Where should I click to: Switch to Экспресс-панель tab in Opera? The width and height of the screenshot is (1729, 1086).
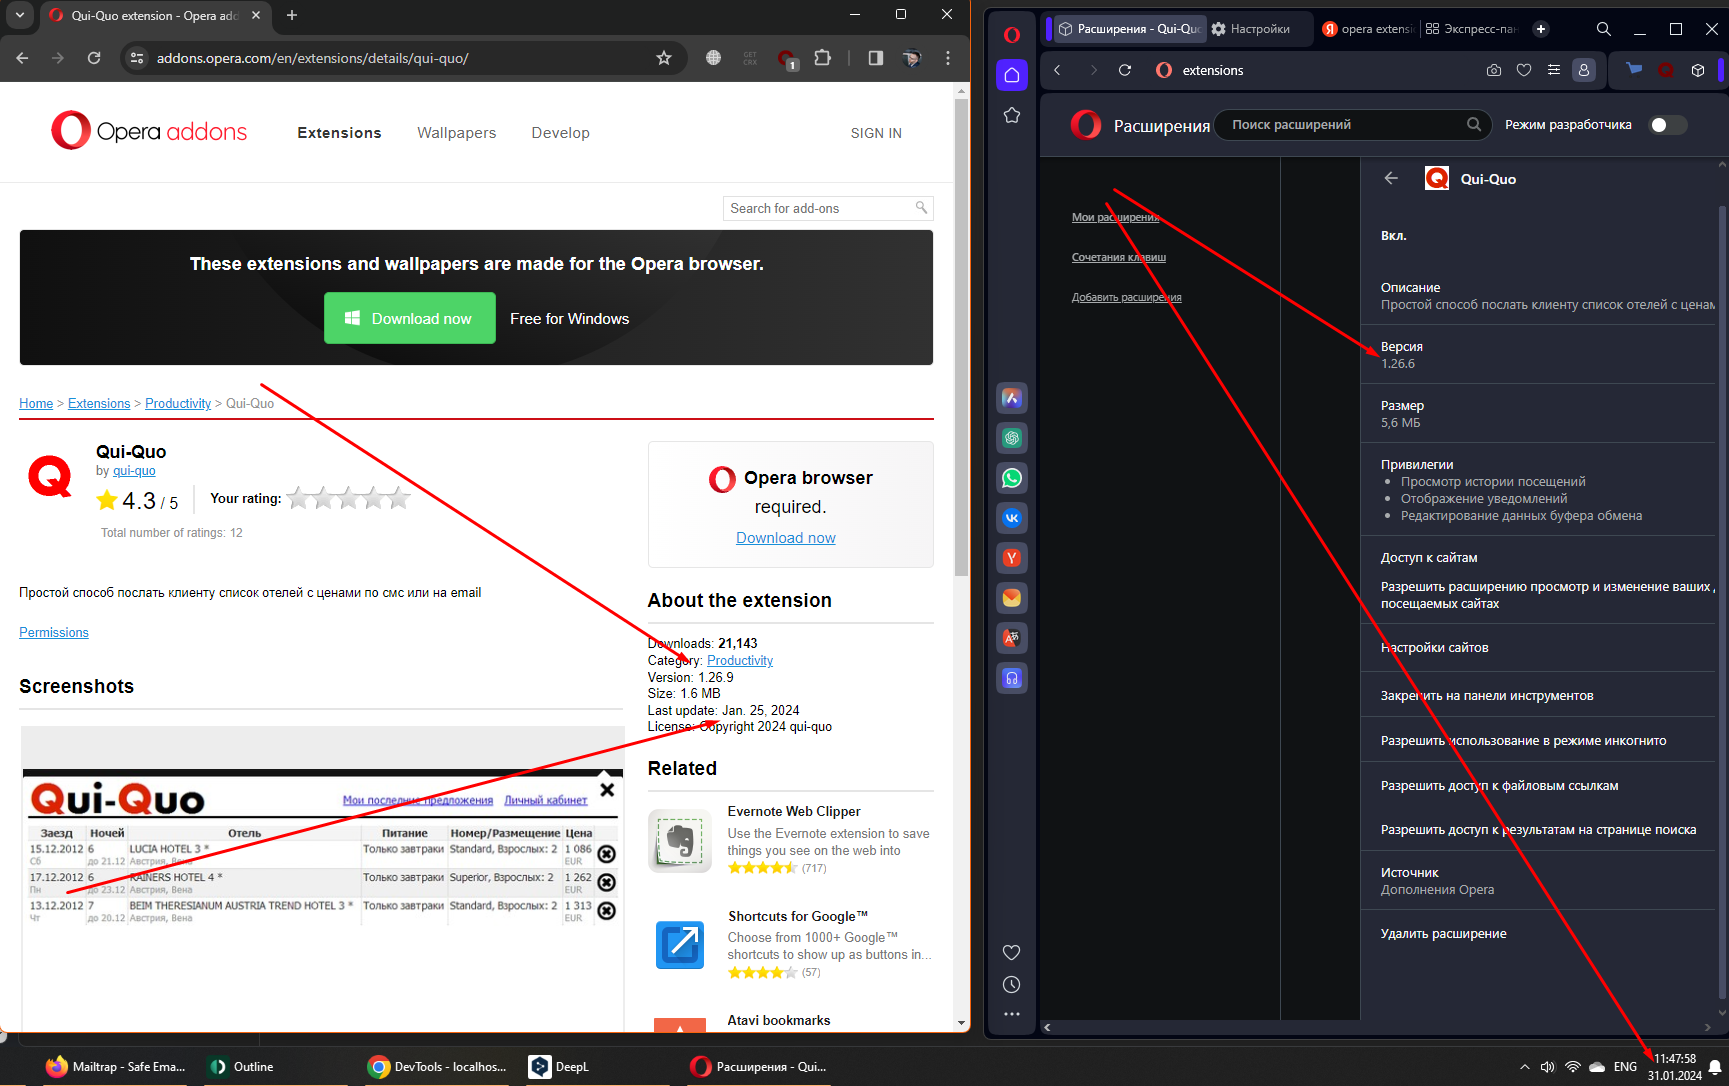coord(1472,29)
